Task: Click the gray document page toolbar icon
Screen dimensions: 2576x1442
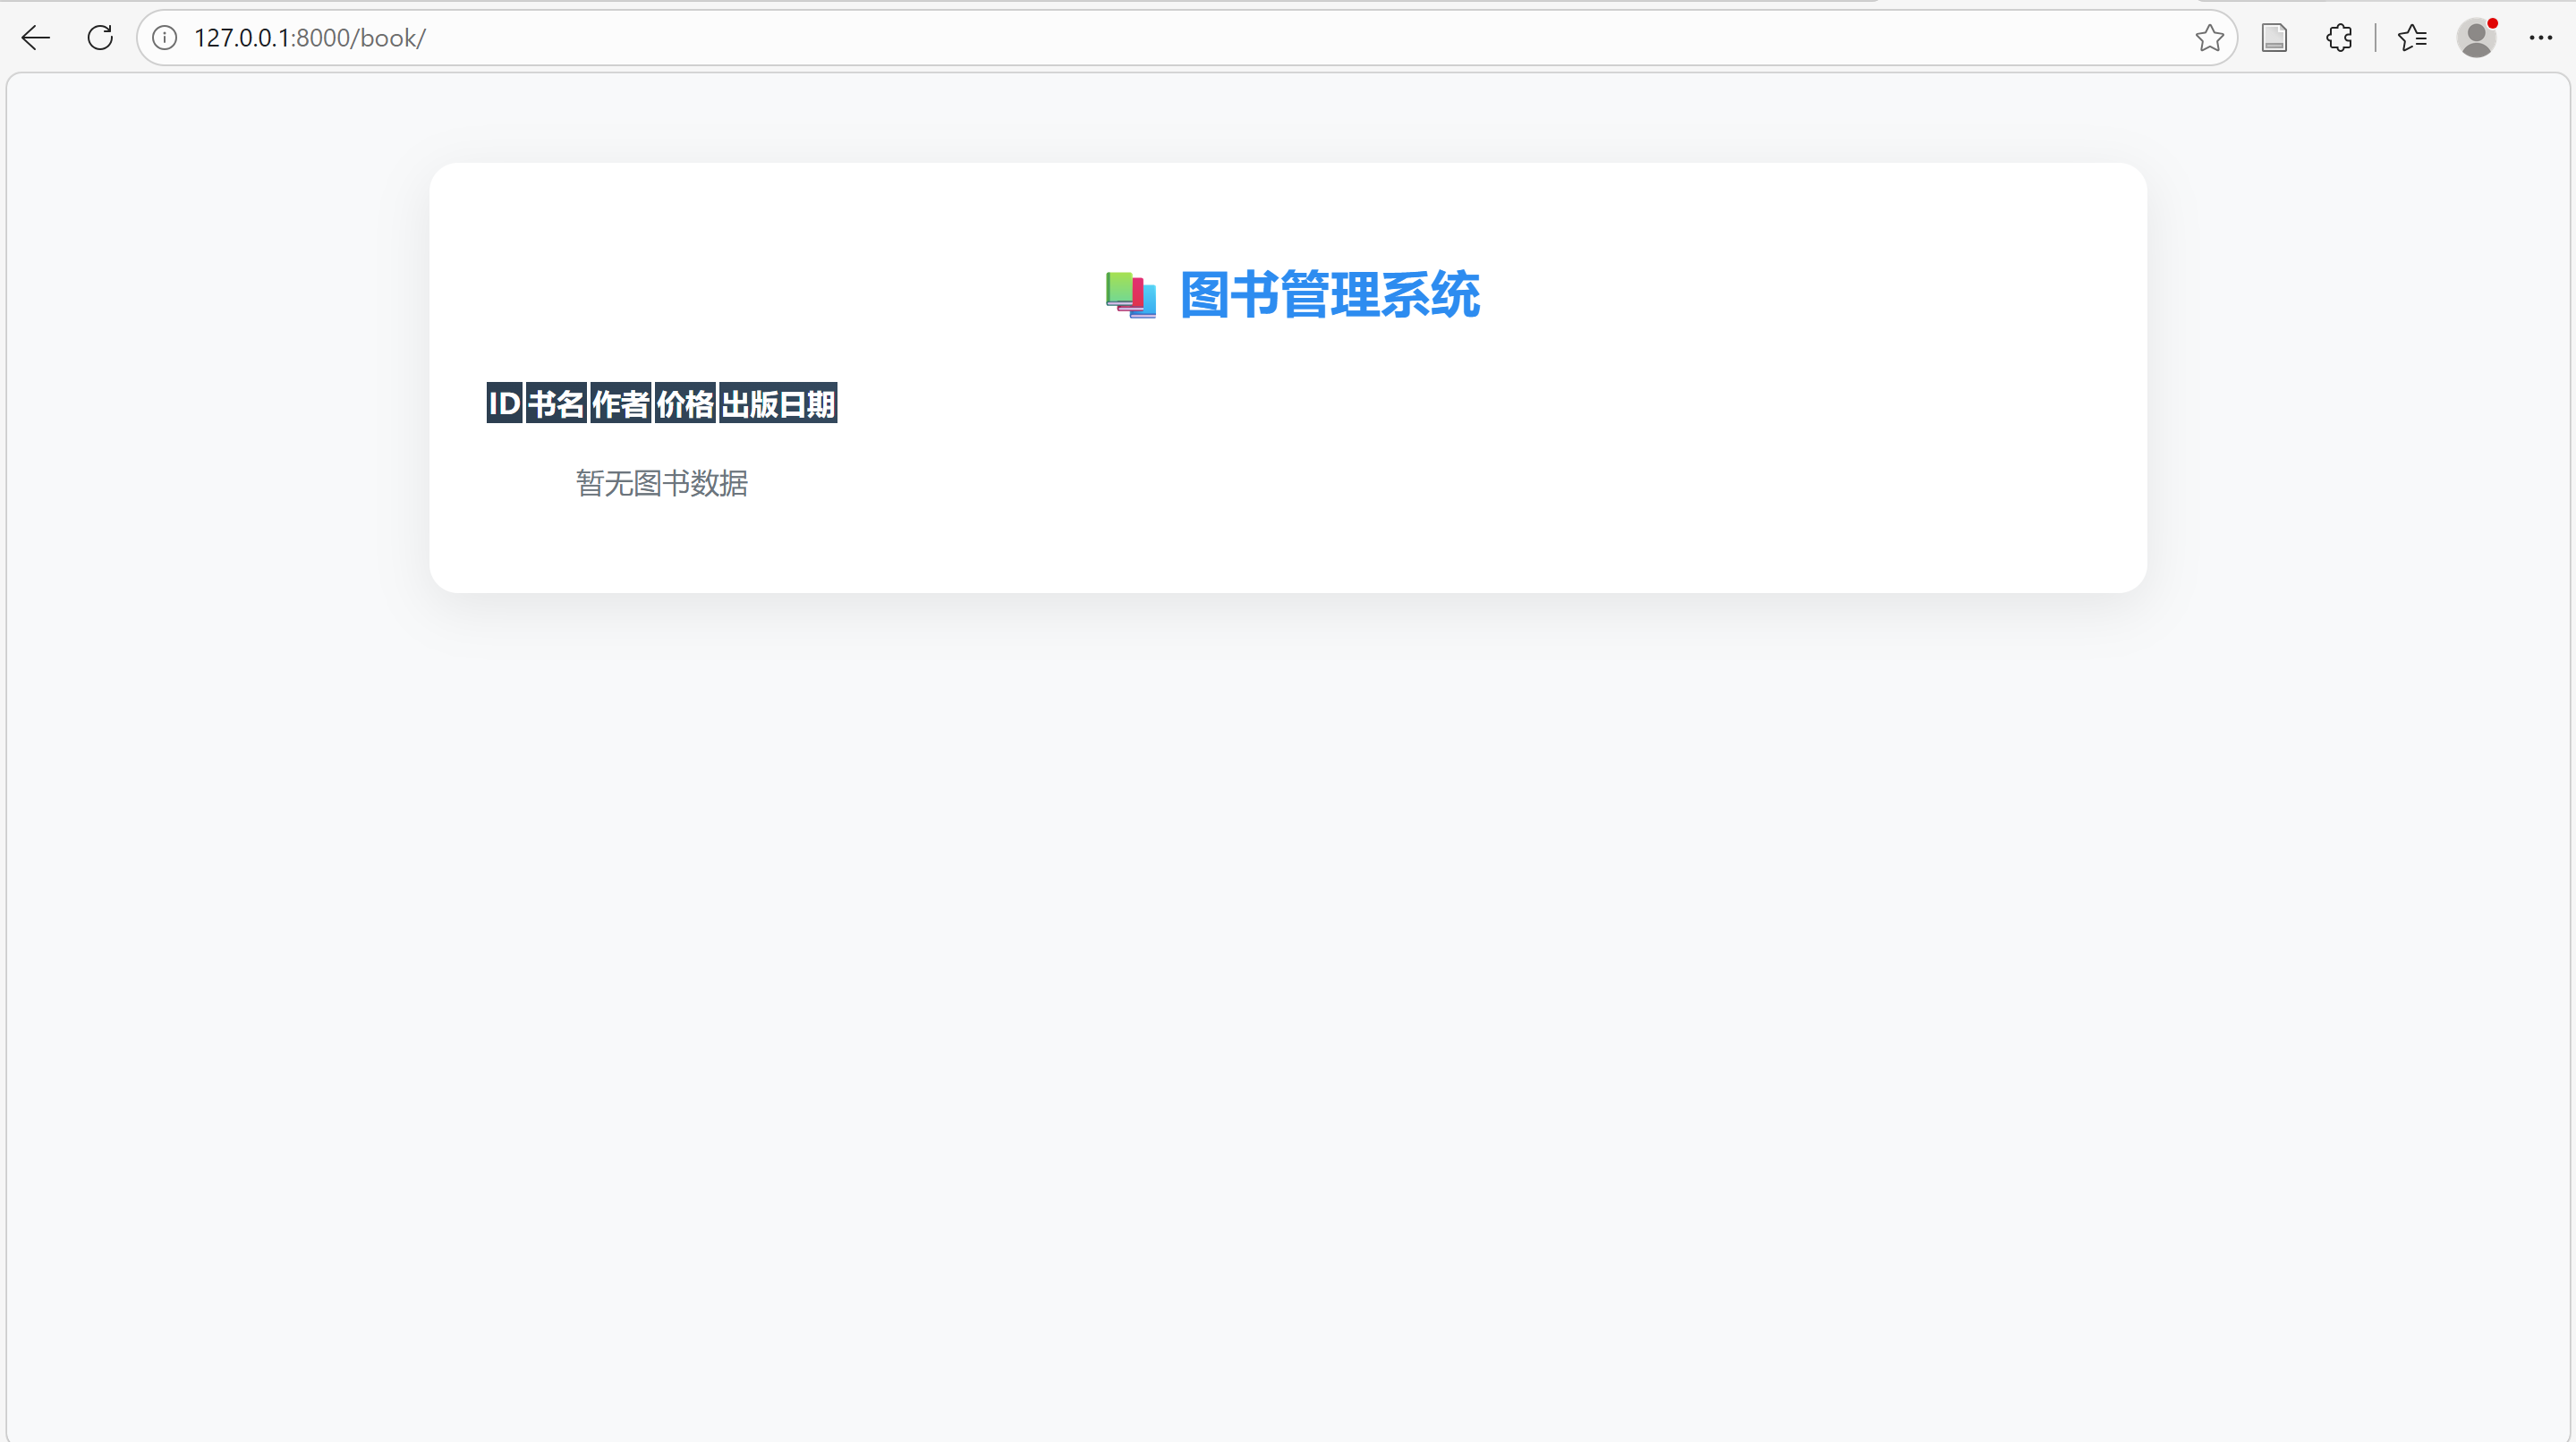Action: [x=2274, y=38]
